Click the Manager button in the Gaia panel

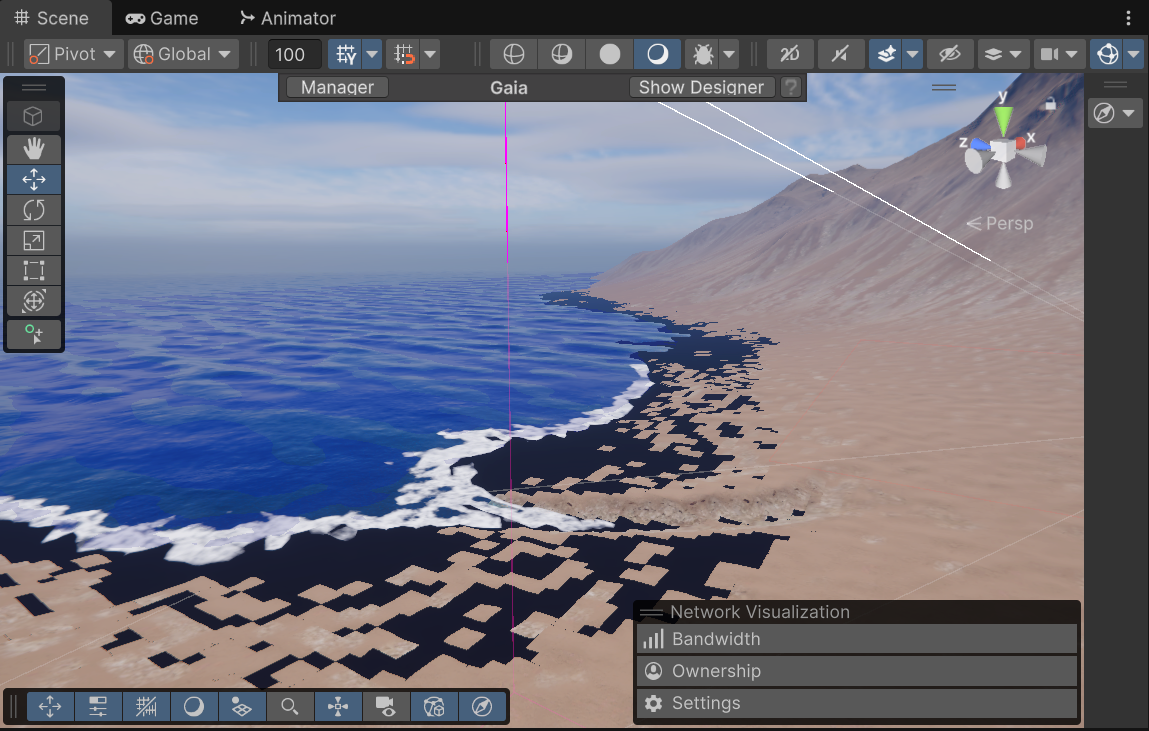336,87
